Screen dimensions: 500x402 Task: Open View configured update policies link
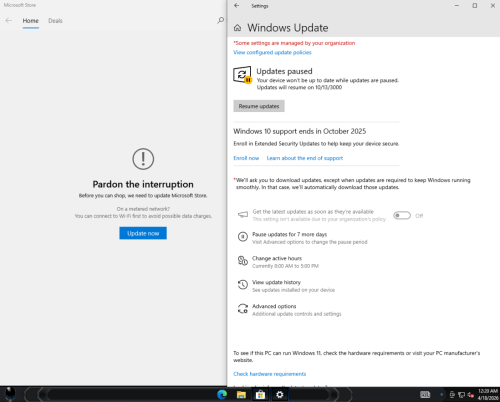pos(272,52)
